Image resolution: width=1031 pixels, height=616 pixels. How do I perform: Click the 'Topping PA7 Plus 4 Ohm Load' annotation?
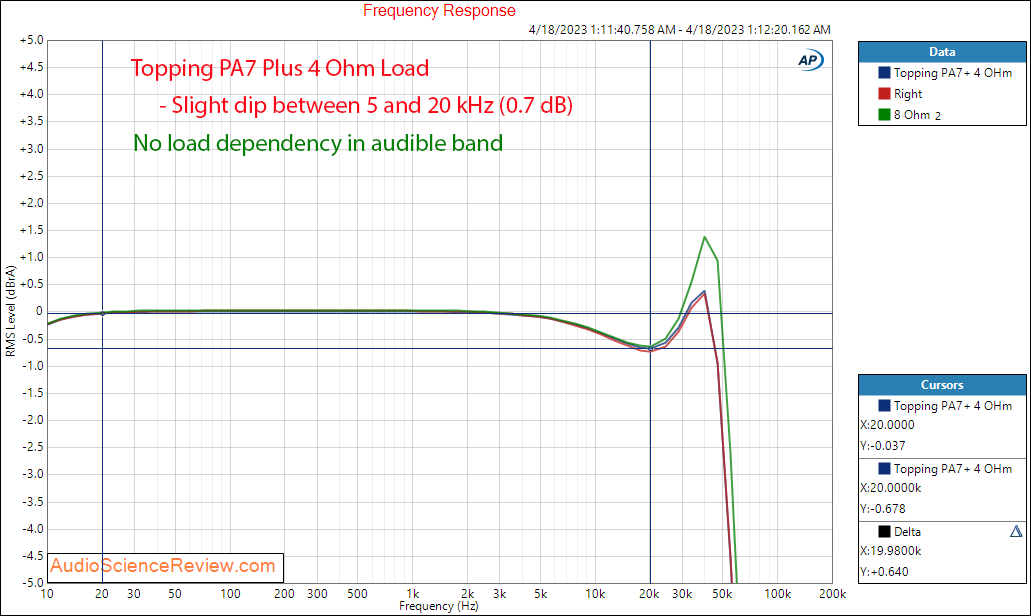(280, 68)
